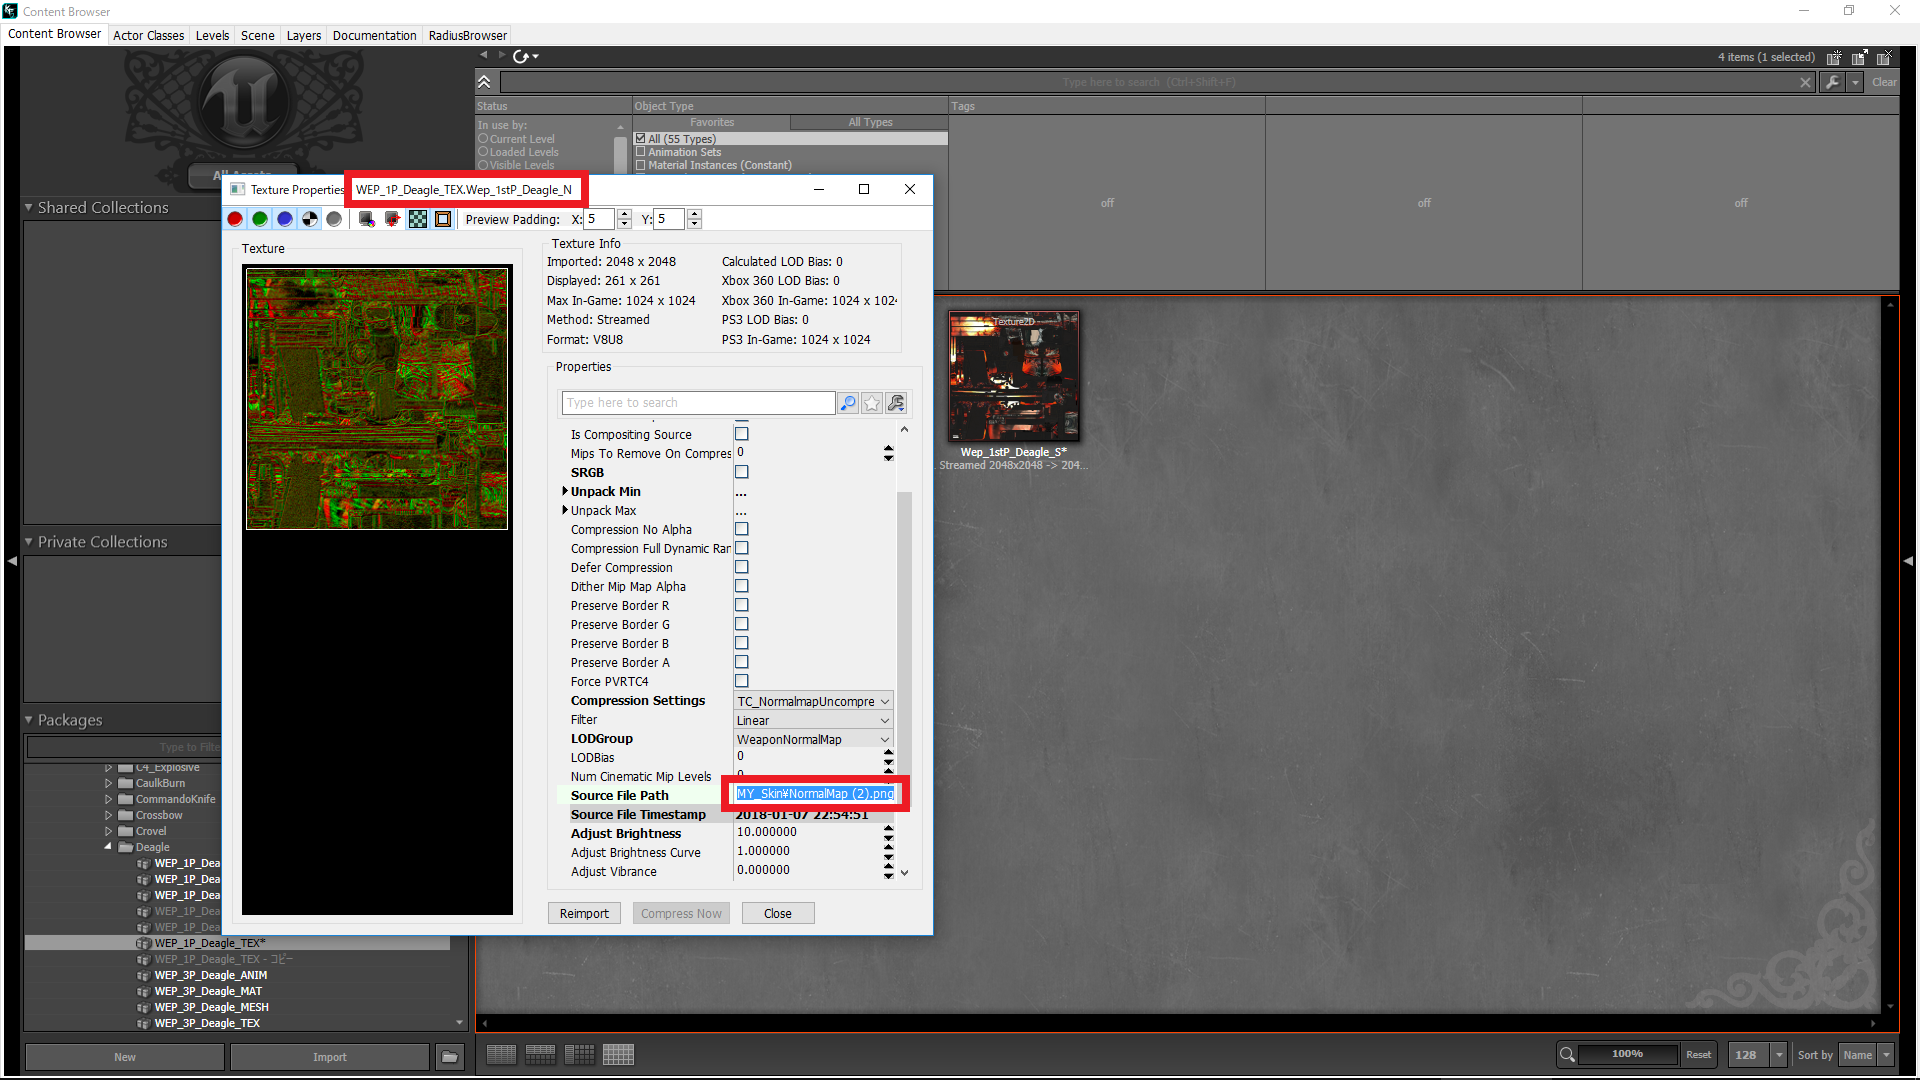The image size is (1920, 1080).
Task: Open Compression Settings dropdown
Action: pyautogui.click(x=813, y=701)
